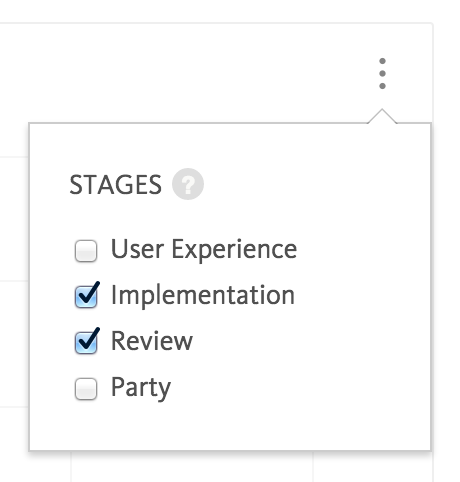Enable the User Experience checkbox
The height and width of the screenshot is (482, 460).
(86, 251)
